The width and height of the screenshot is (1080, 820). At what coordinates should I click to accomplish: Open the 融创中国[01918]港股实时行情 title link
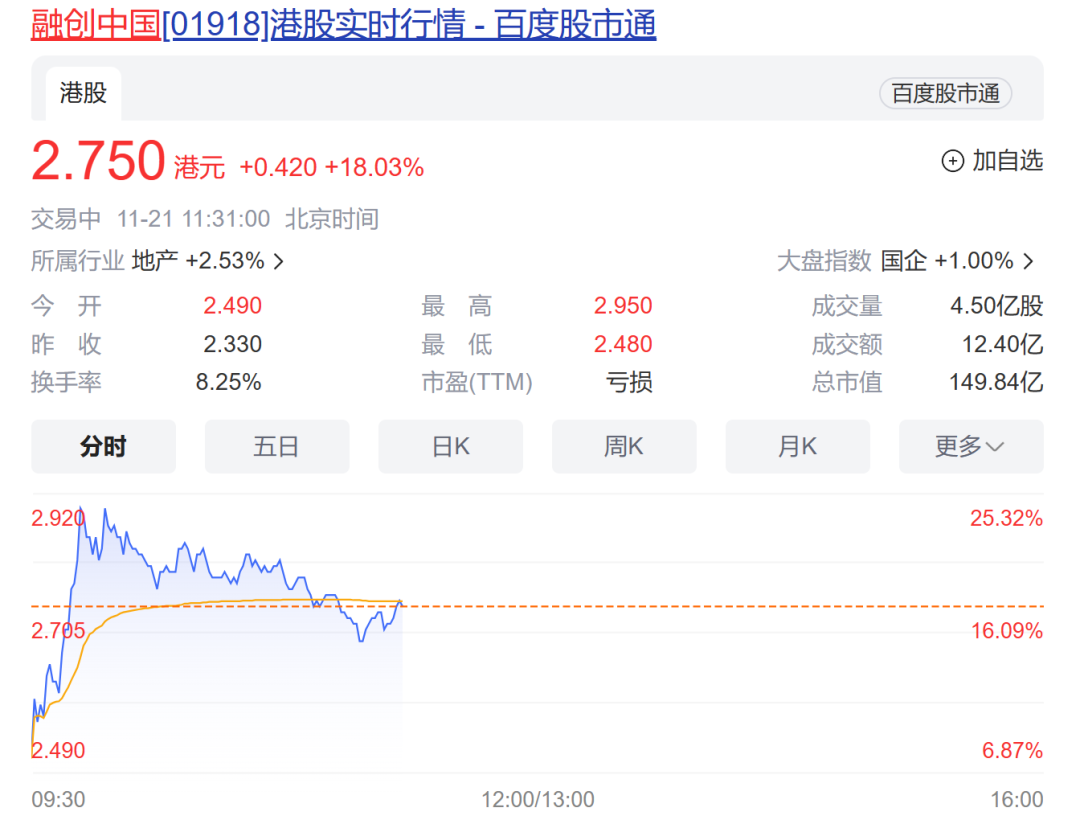[x=344, y=25]
